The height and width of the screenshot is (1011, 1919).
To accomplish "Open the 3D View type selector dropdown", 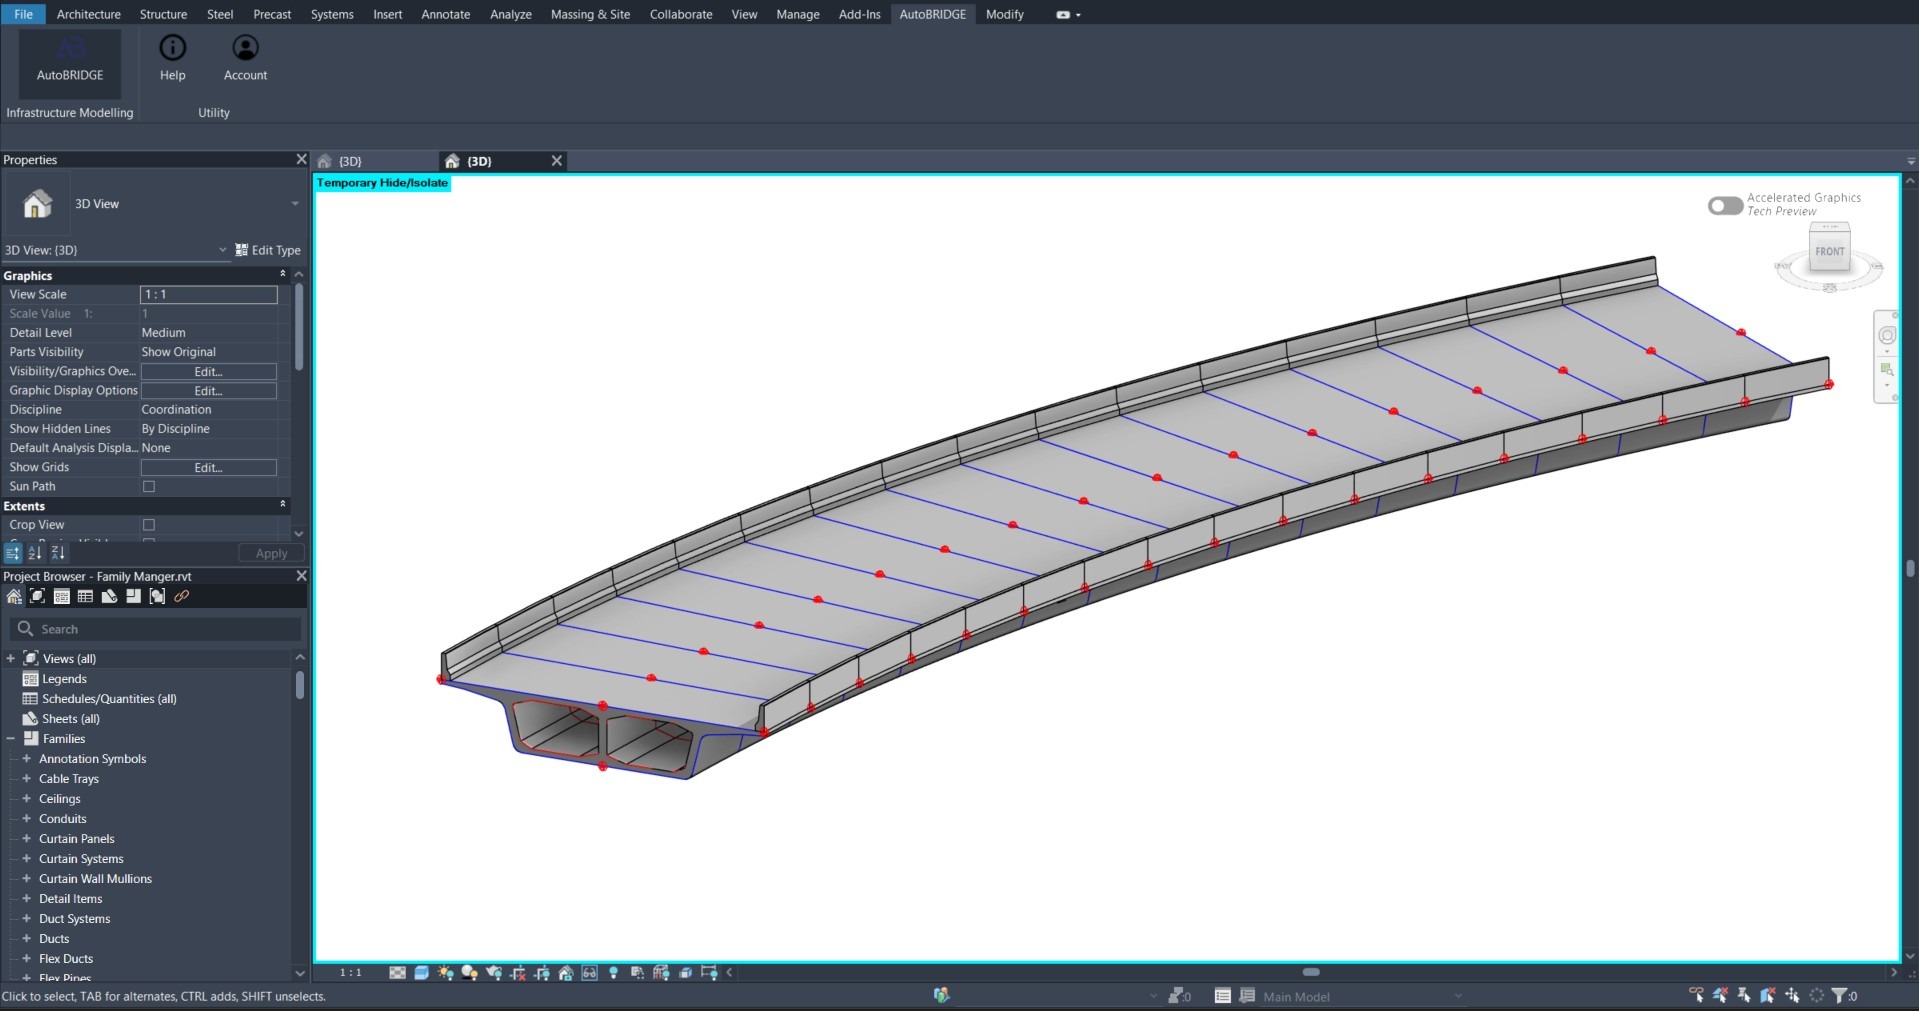I will click(x=294, y=204).
